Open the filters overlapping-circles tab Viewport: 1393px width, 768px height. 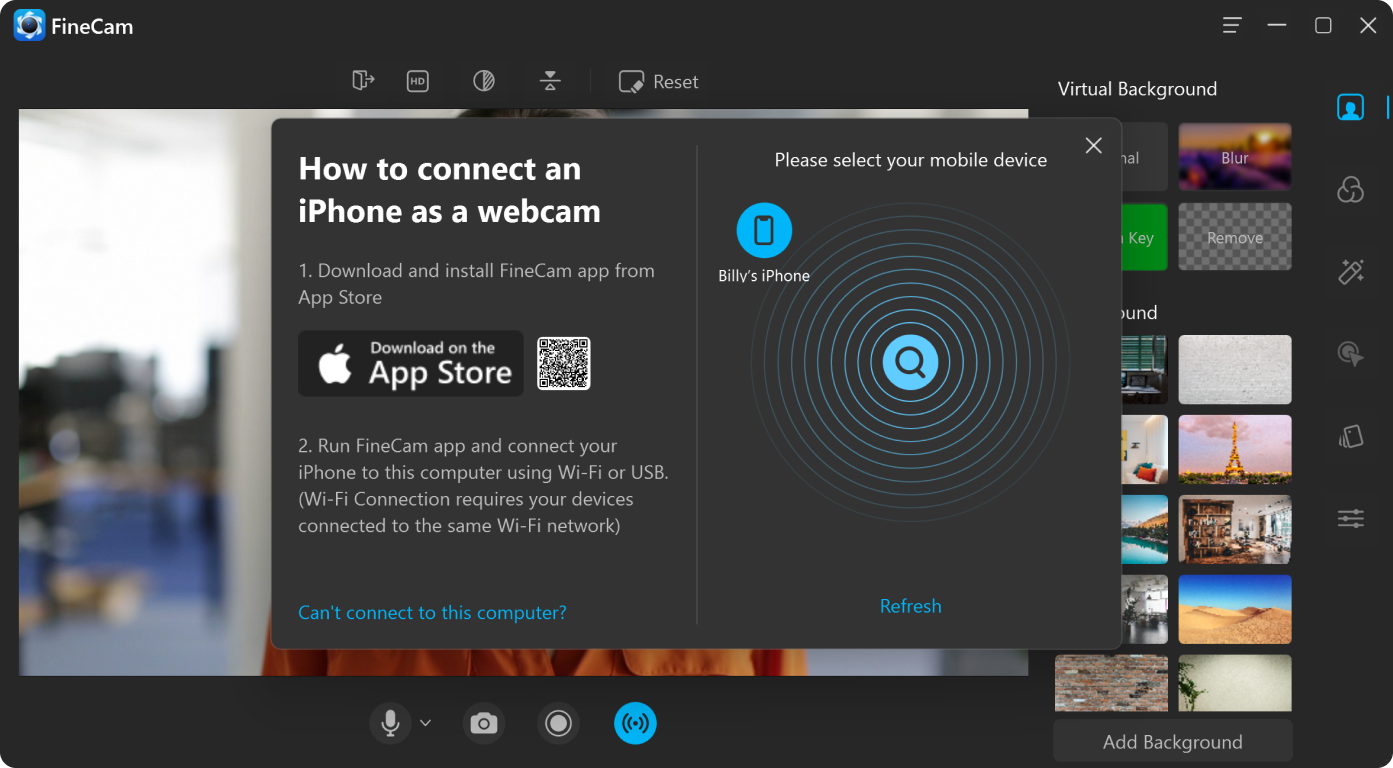(1350, 189)
